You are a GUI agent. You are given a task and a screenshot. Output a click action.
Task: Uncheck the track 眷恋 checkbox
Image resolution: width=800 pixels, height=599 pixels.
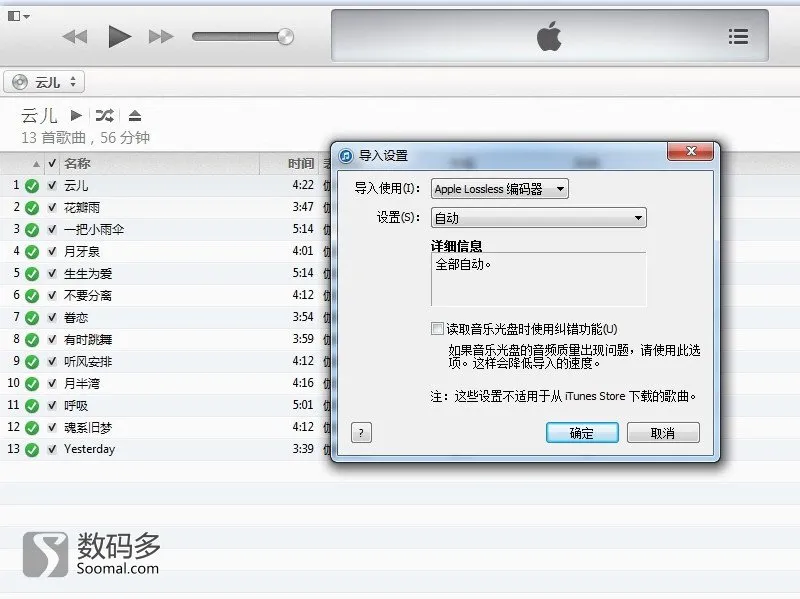52,317
